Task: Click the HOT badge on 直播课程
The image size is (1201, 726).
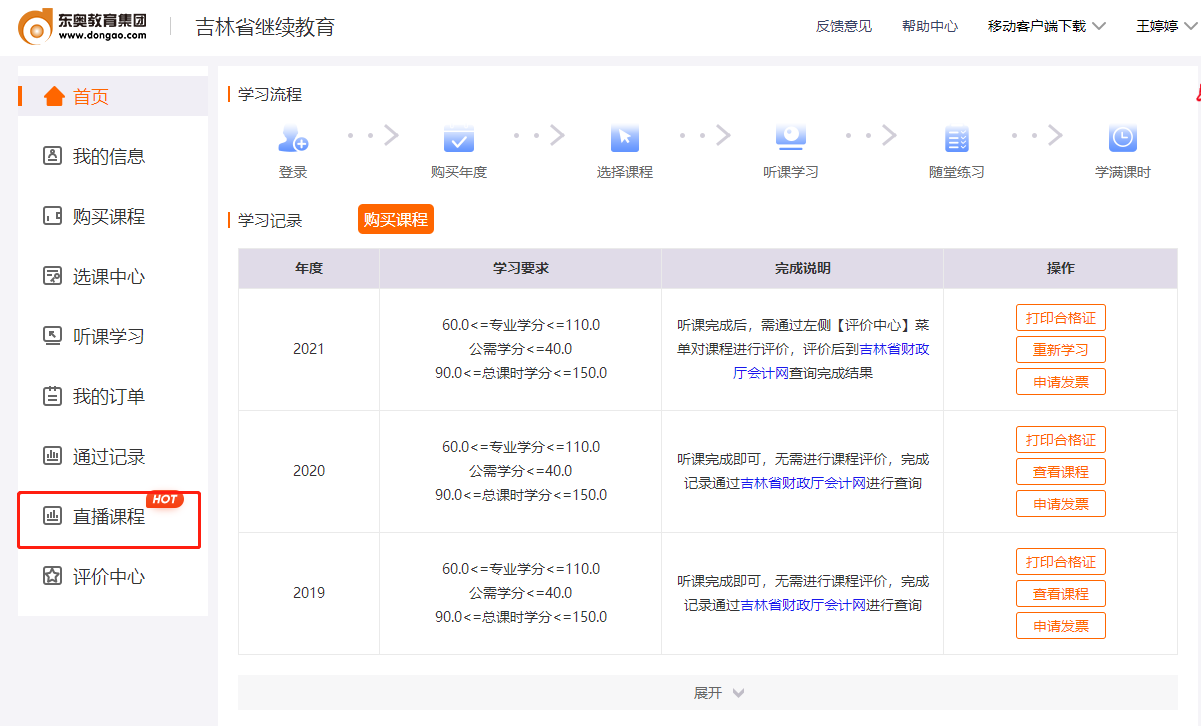Action: click(165, 499)
